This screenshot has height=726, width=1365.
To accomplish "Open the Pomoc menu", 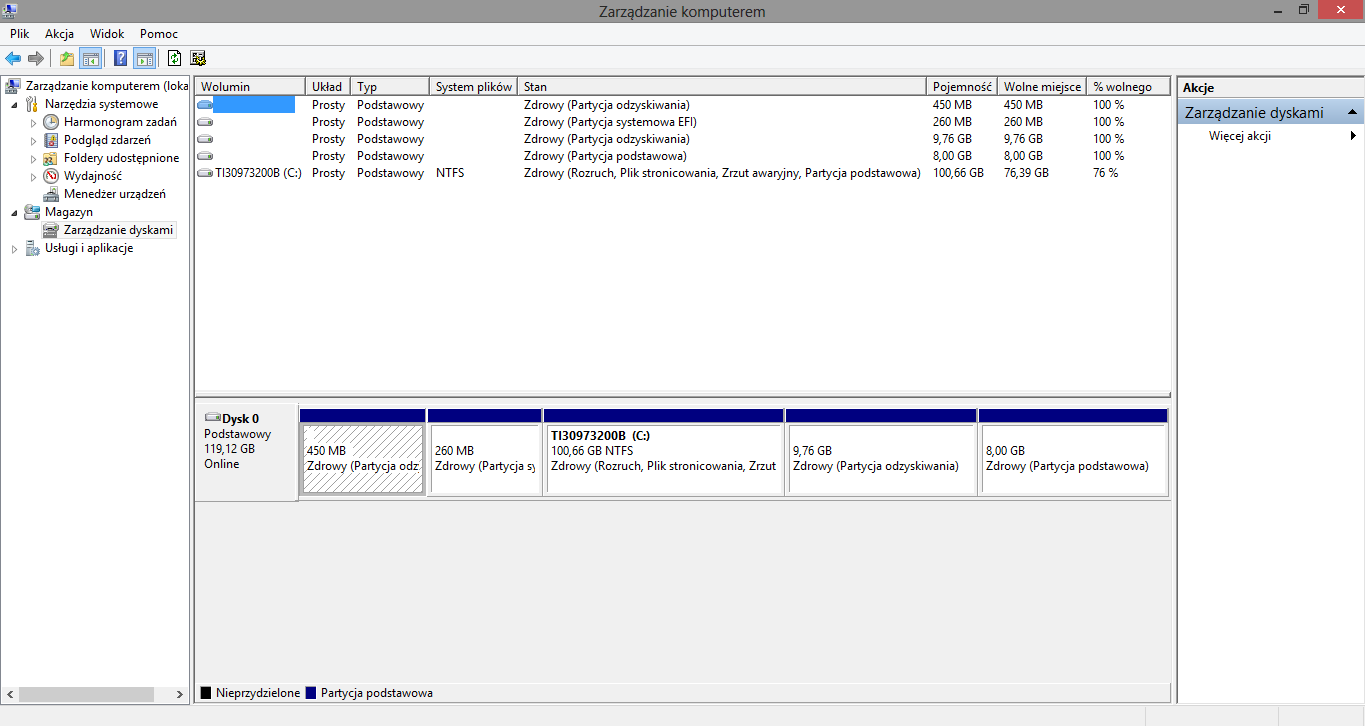I will 159,34.
